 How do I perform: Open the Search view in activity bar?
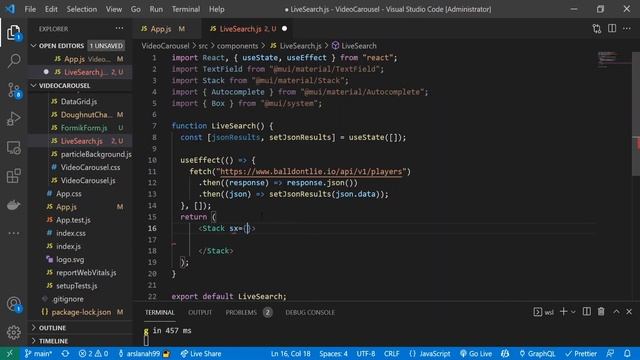point(13,61)
